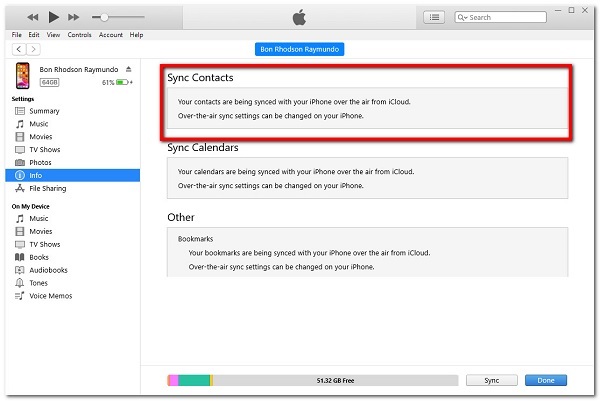Click the Sync Contacts heading
This screenshot has height=401, width=600.
200,78
